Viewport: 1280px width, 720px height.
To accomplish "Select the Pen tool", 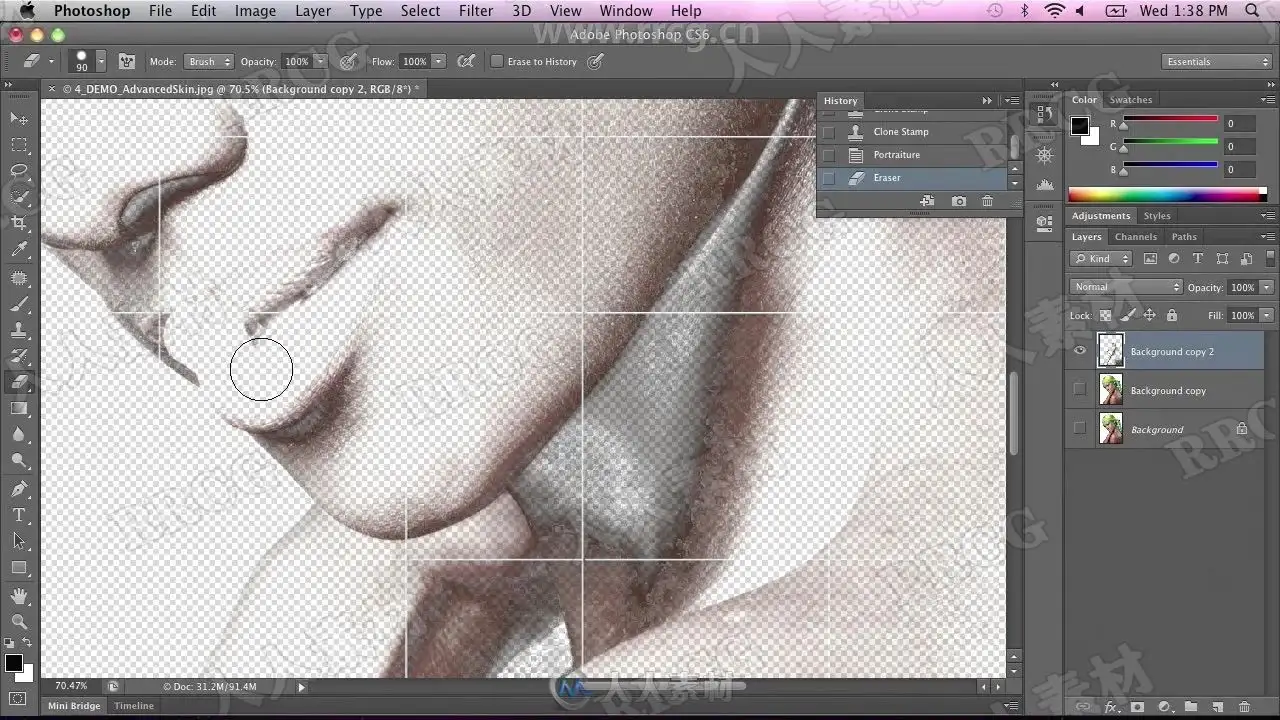I will tap(19, 489).
